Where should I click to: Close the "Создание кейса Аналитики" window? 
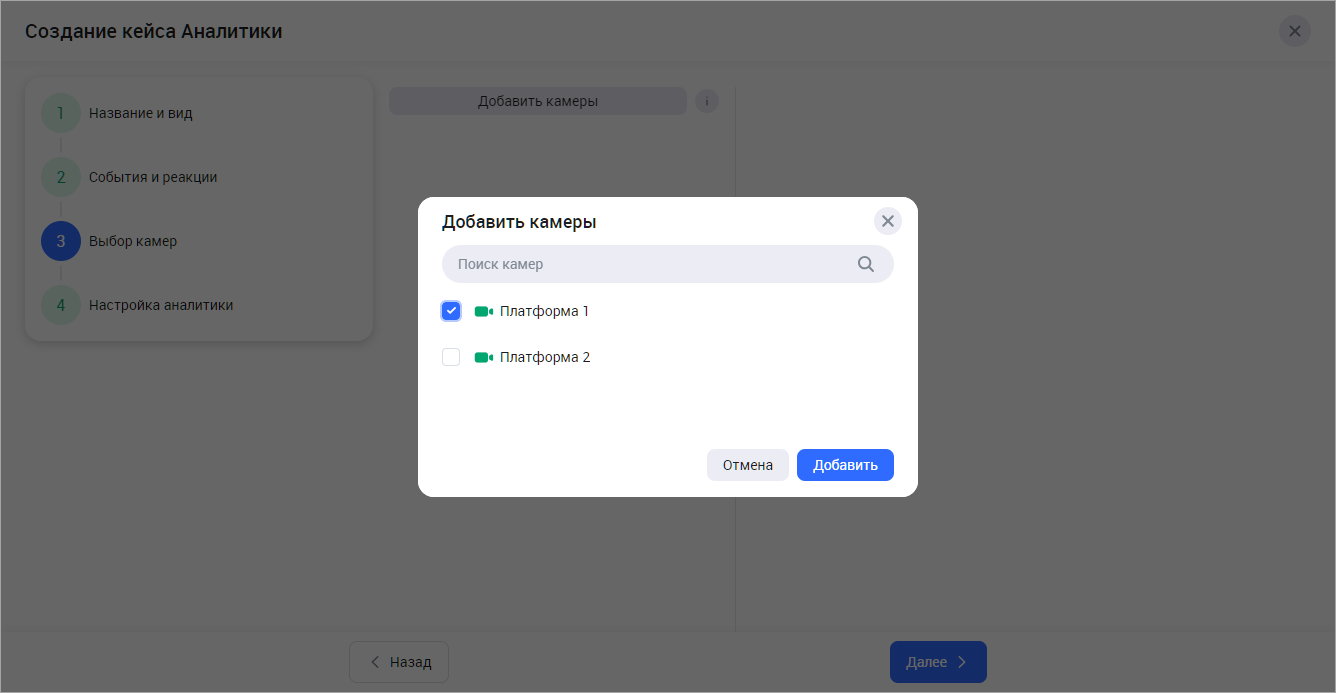click(1294, 31)
